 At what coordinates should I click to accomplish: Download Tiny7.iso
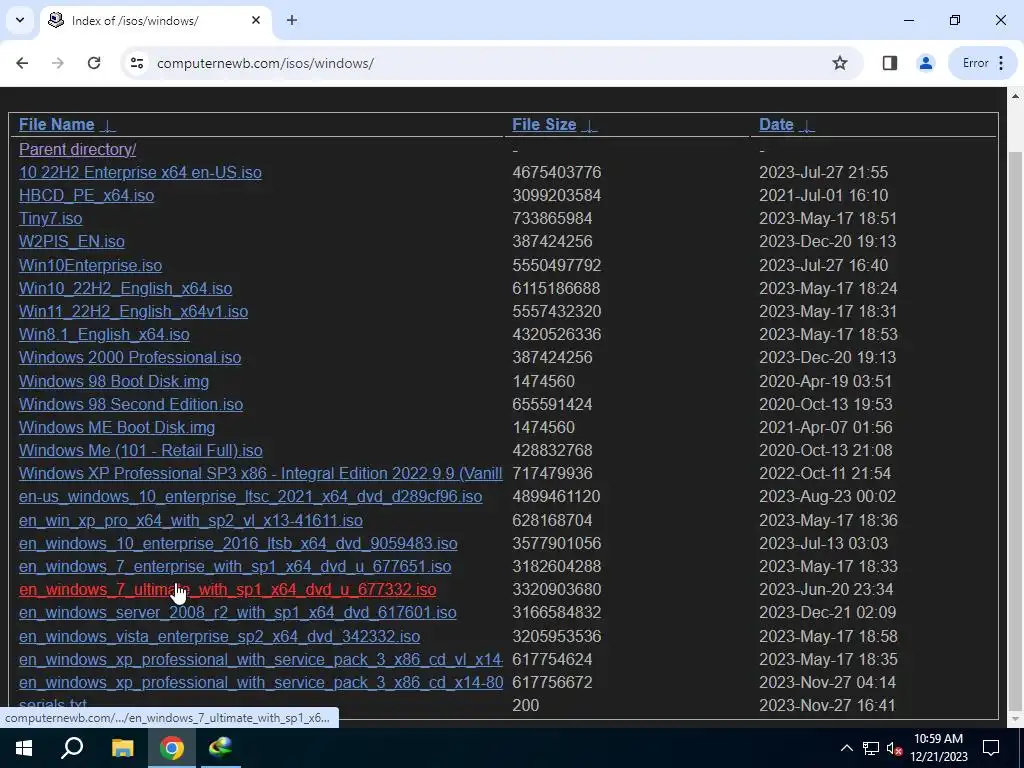50,218
